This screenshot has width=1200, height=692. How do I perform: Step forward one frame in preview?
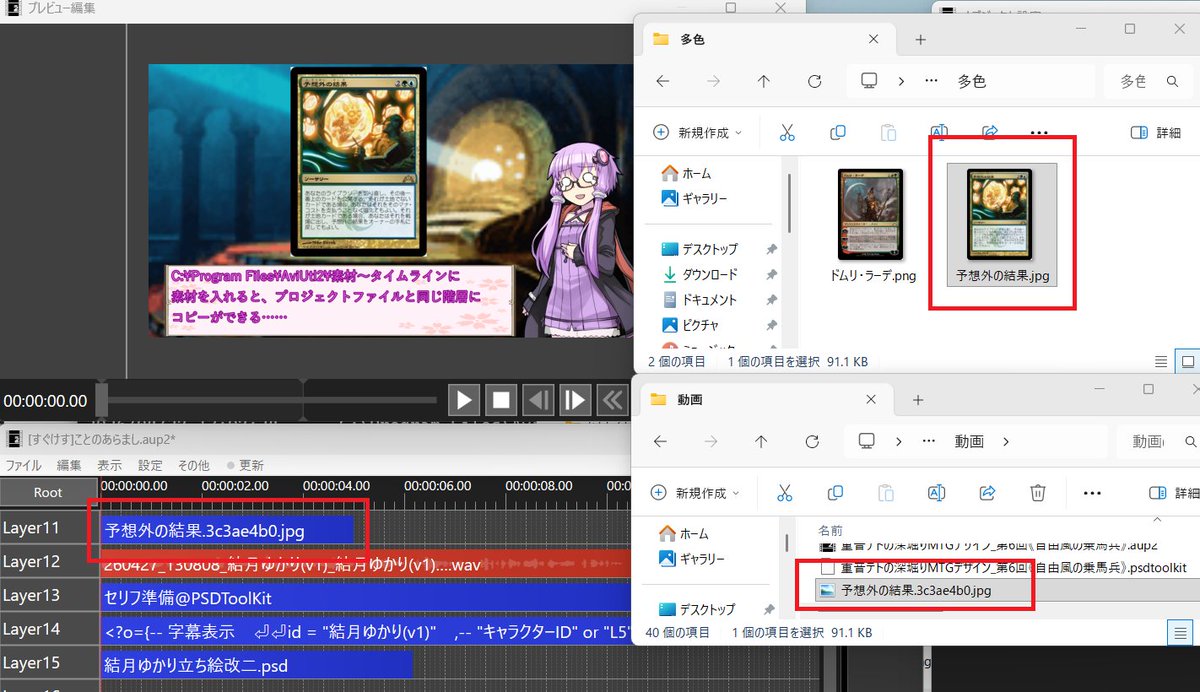click(x=575, y=400)
